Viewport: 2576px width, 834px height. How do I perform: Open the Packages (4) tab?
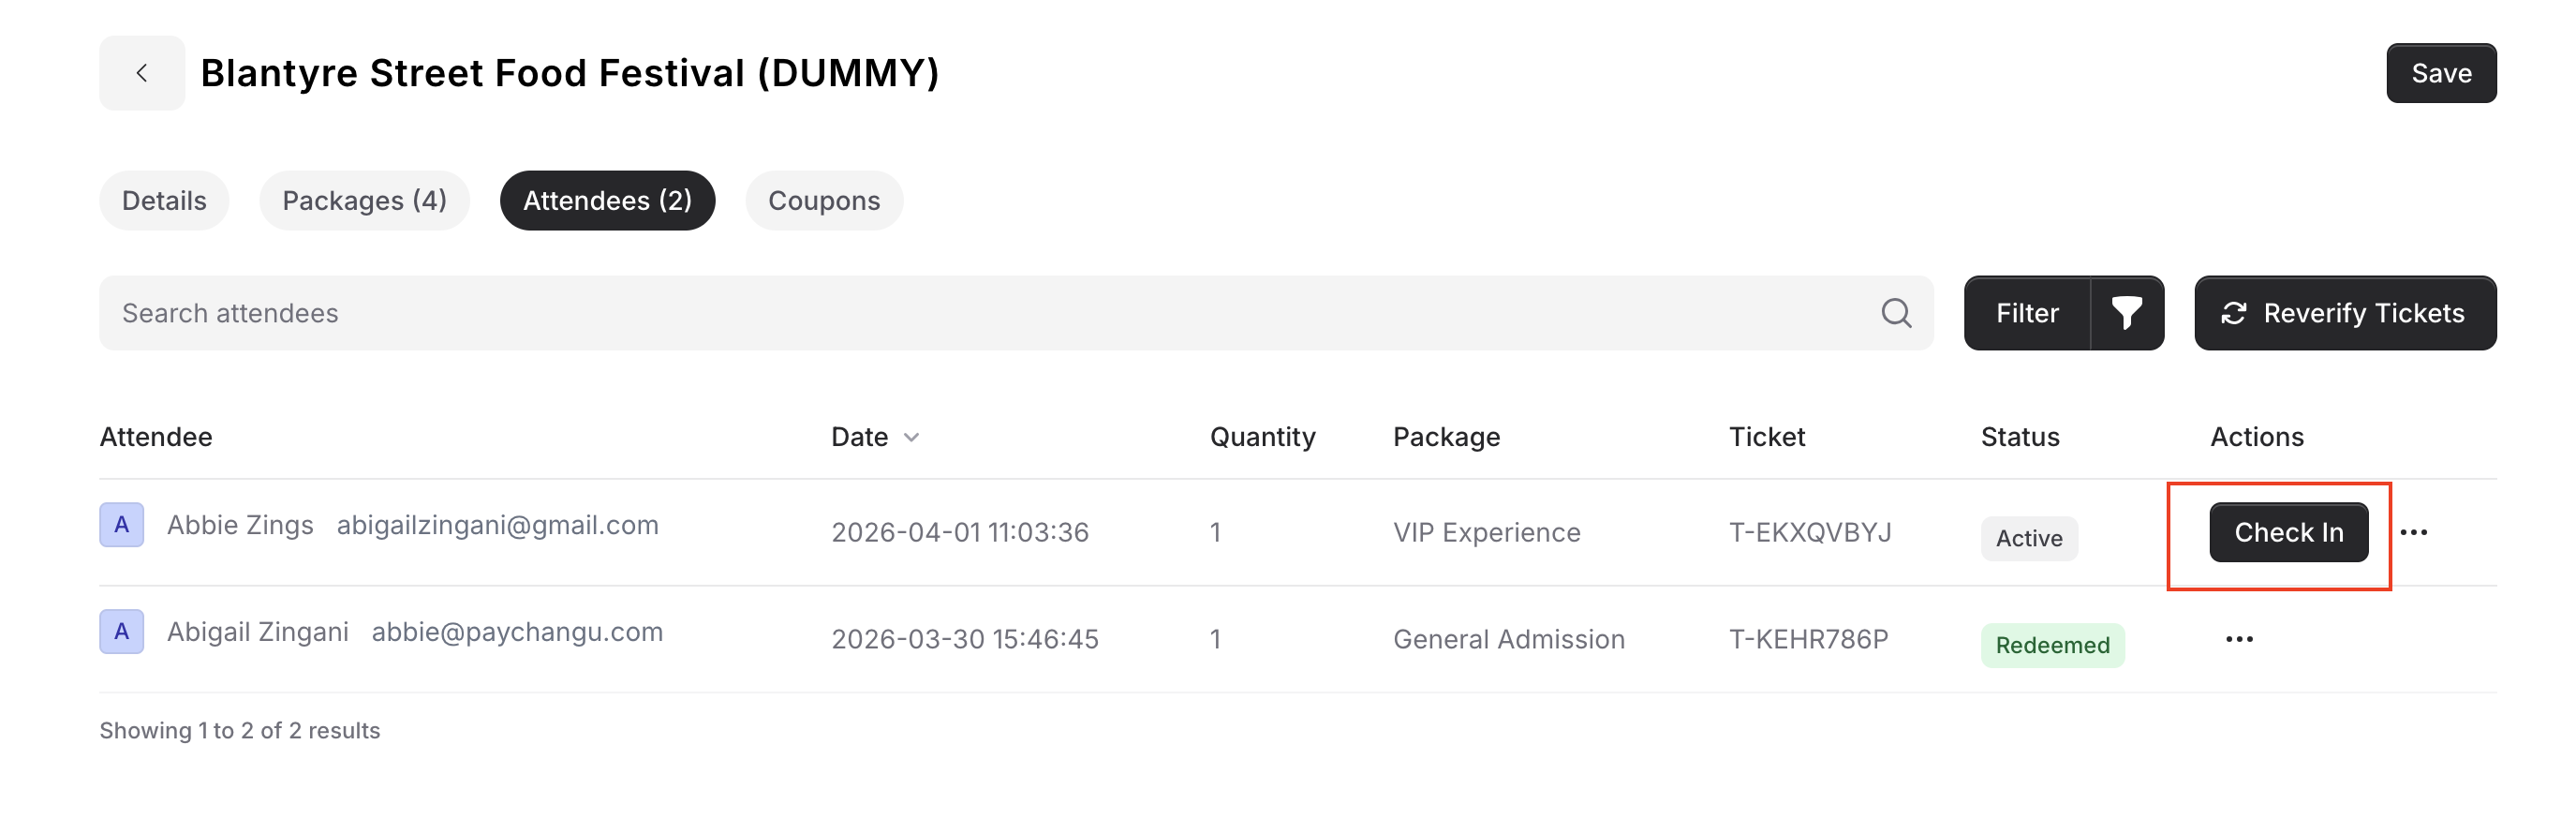(364, 201)
